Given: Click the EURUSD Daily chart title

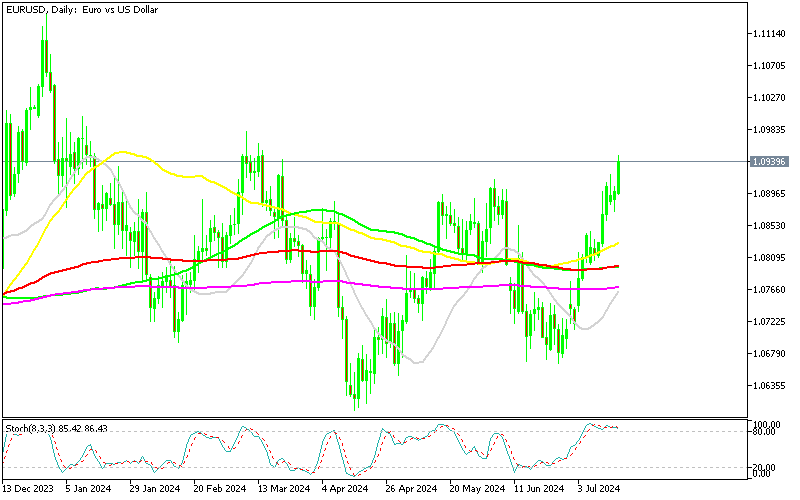Looking at the screenshot, I should coord(83,8).
